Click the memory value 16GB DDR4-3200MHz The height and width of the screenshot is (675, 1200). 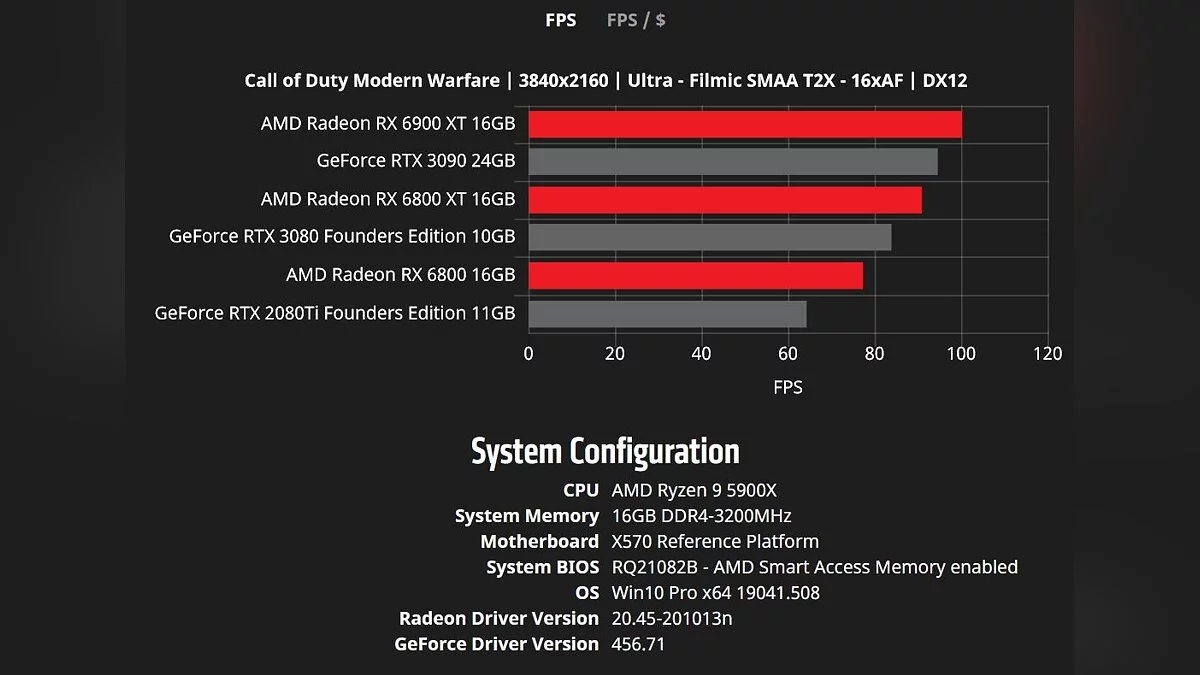[701, 516]
